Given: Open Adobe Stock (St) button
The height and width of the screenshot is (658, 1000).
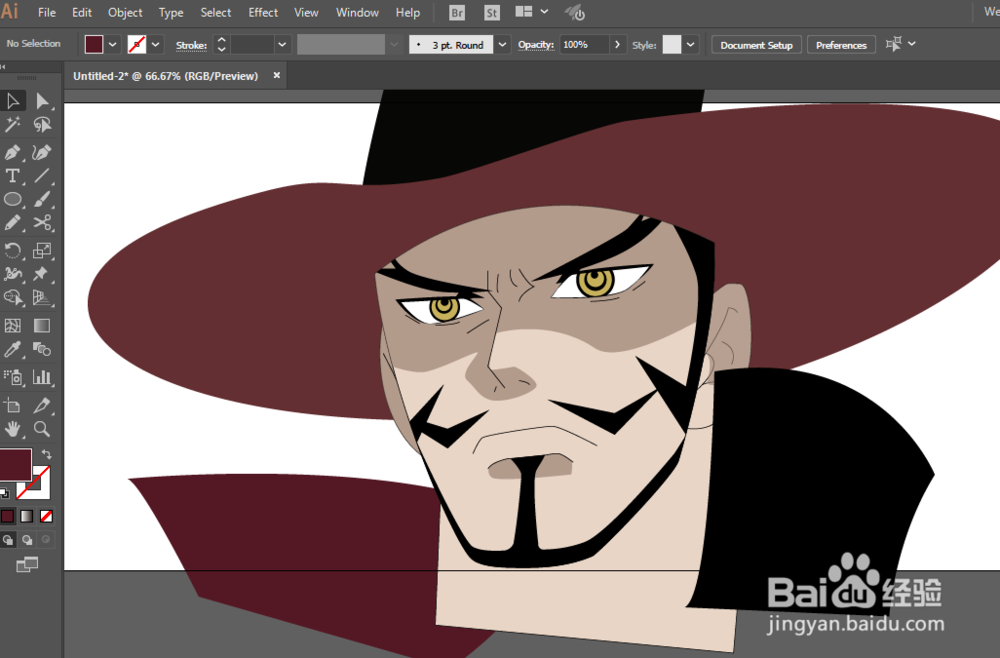Looking at the screenshot, I should coord(492,13).
